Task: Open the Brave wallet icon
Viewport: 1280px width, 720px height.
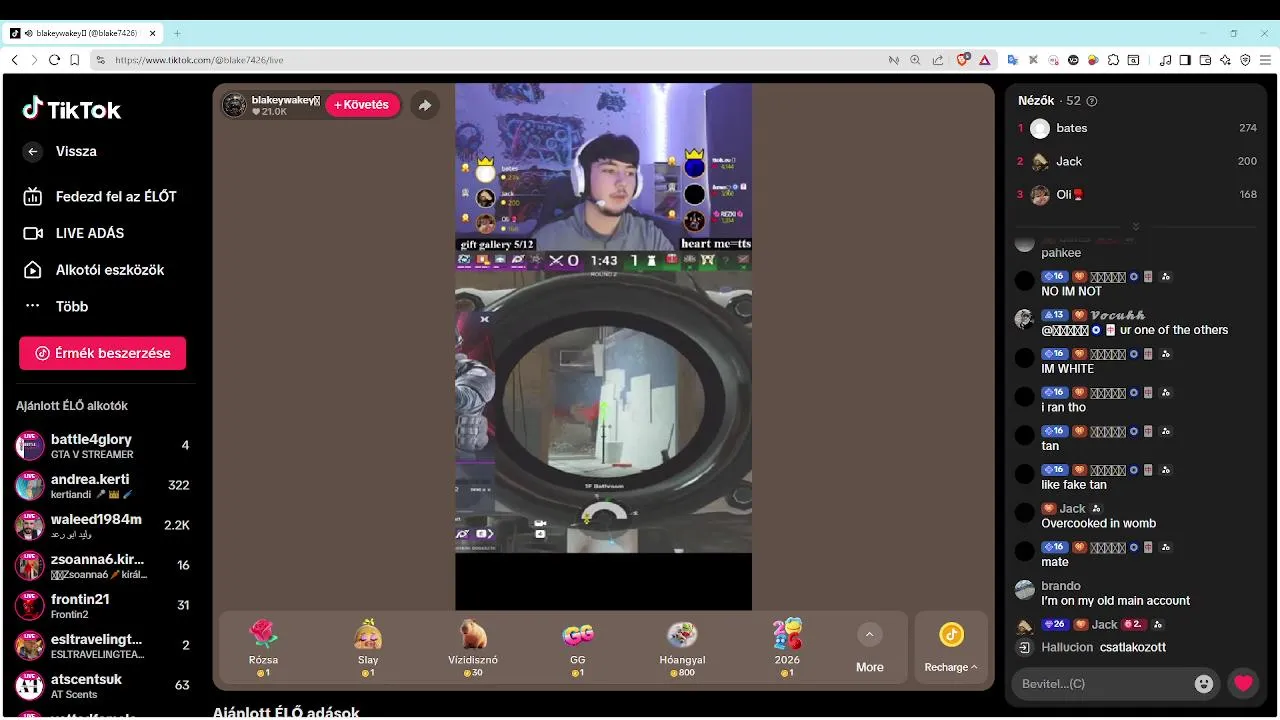Action: tap(1205, 60)
